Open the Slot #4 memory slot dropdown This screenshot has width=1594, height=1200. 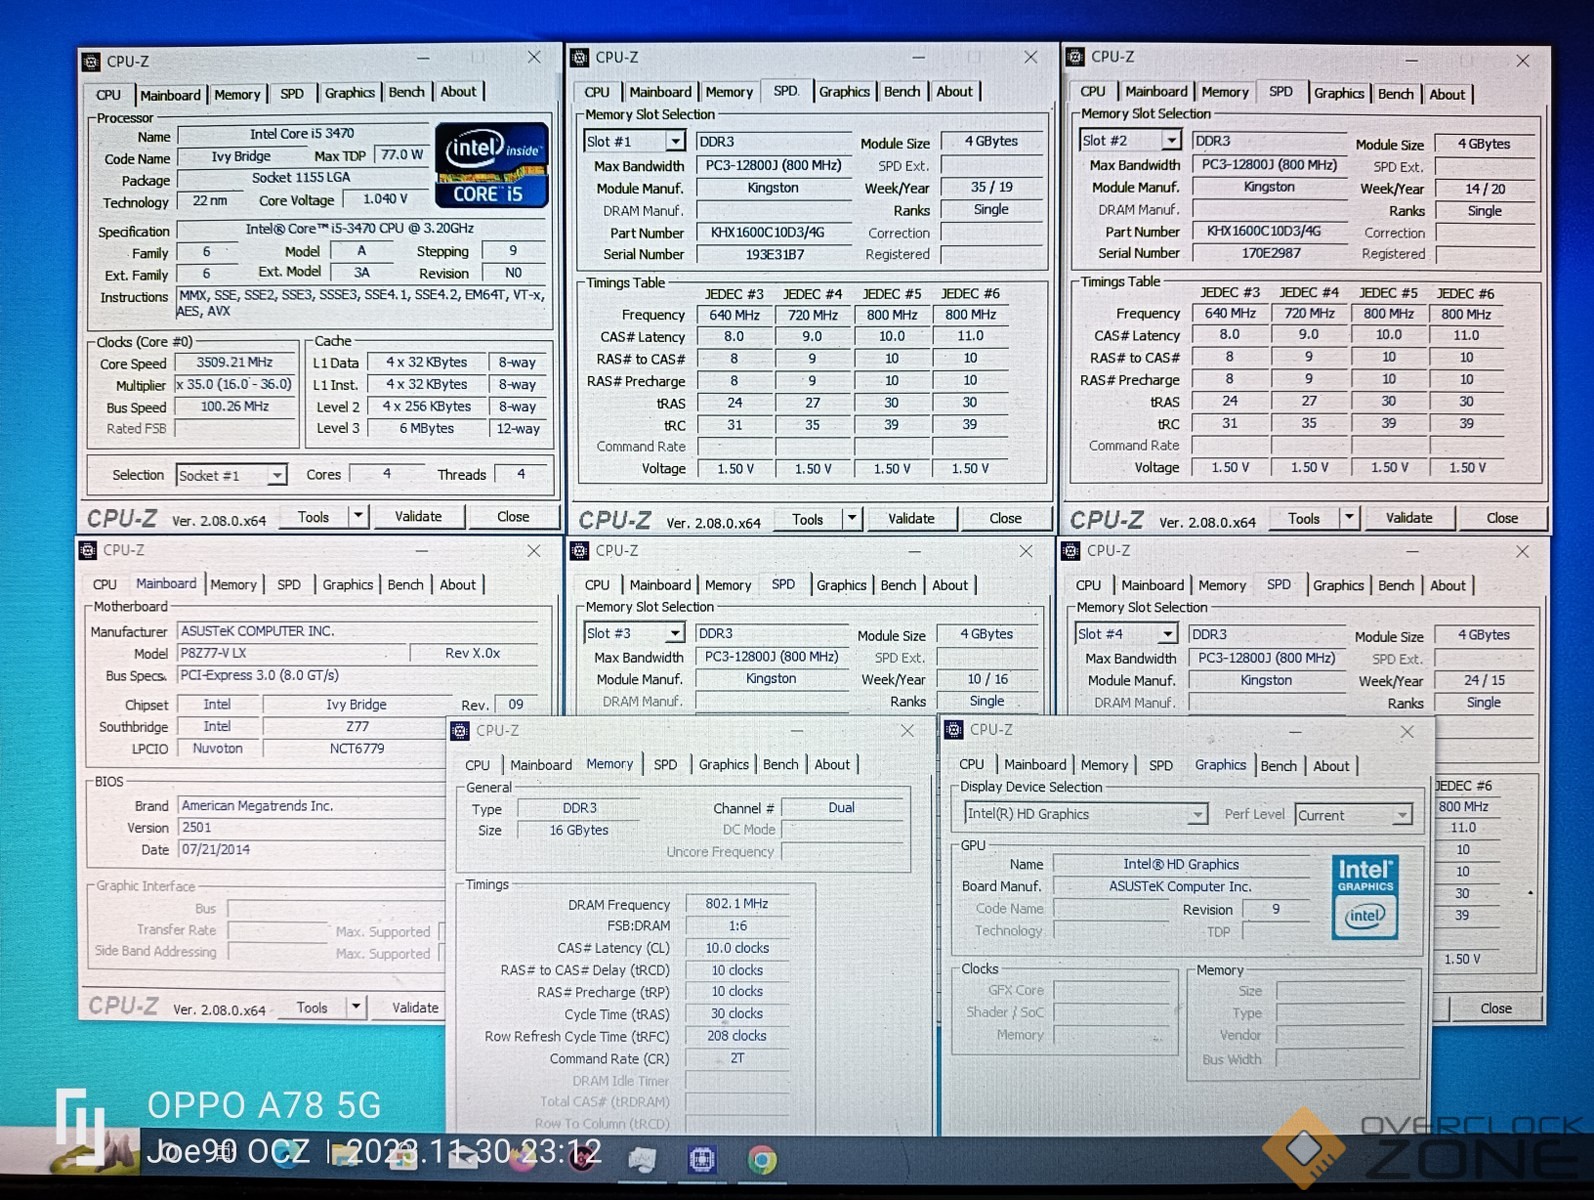click(1167, 634)
